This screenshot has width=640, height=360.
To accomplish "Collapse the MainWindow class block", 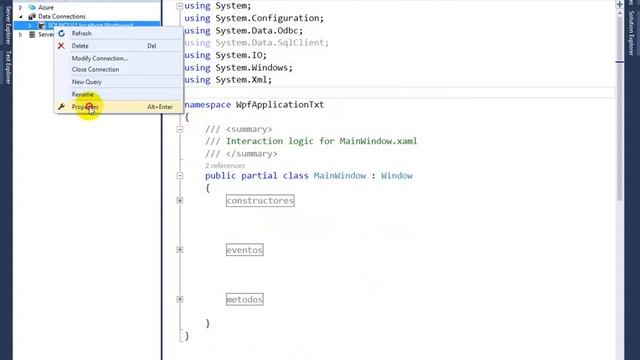I will tap(179, 176).
